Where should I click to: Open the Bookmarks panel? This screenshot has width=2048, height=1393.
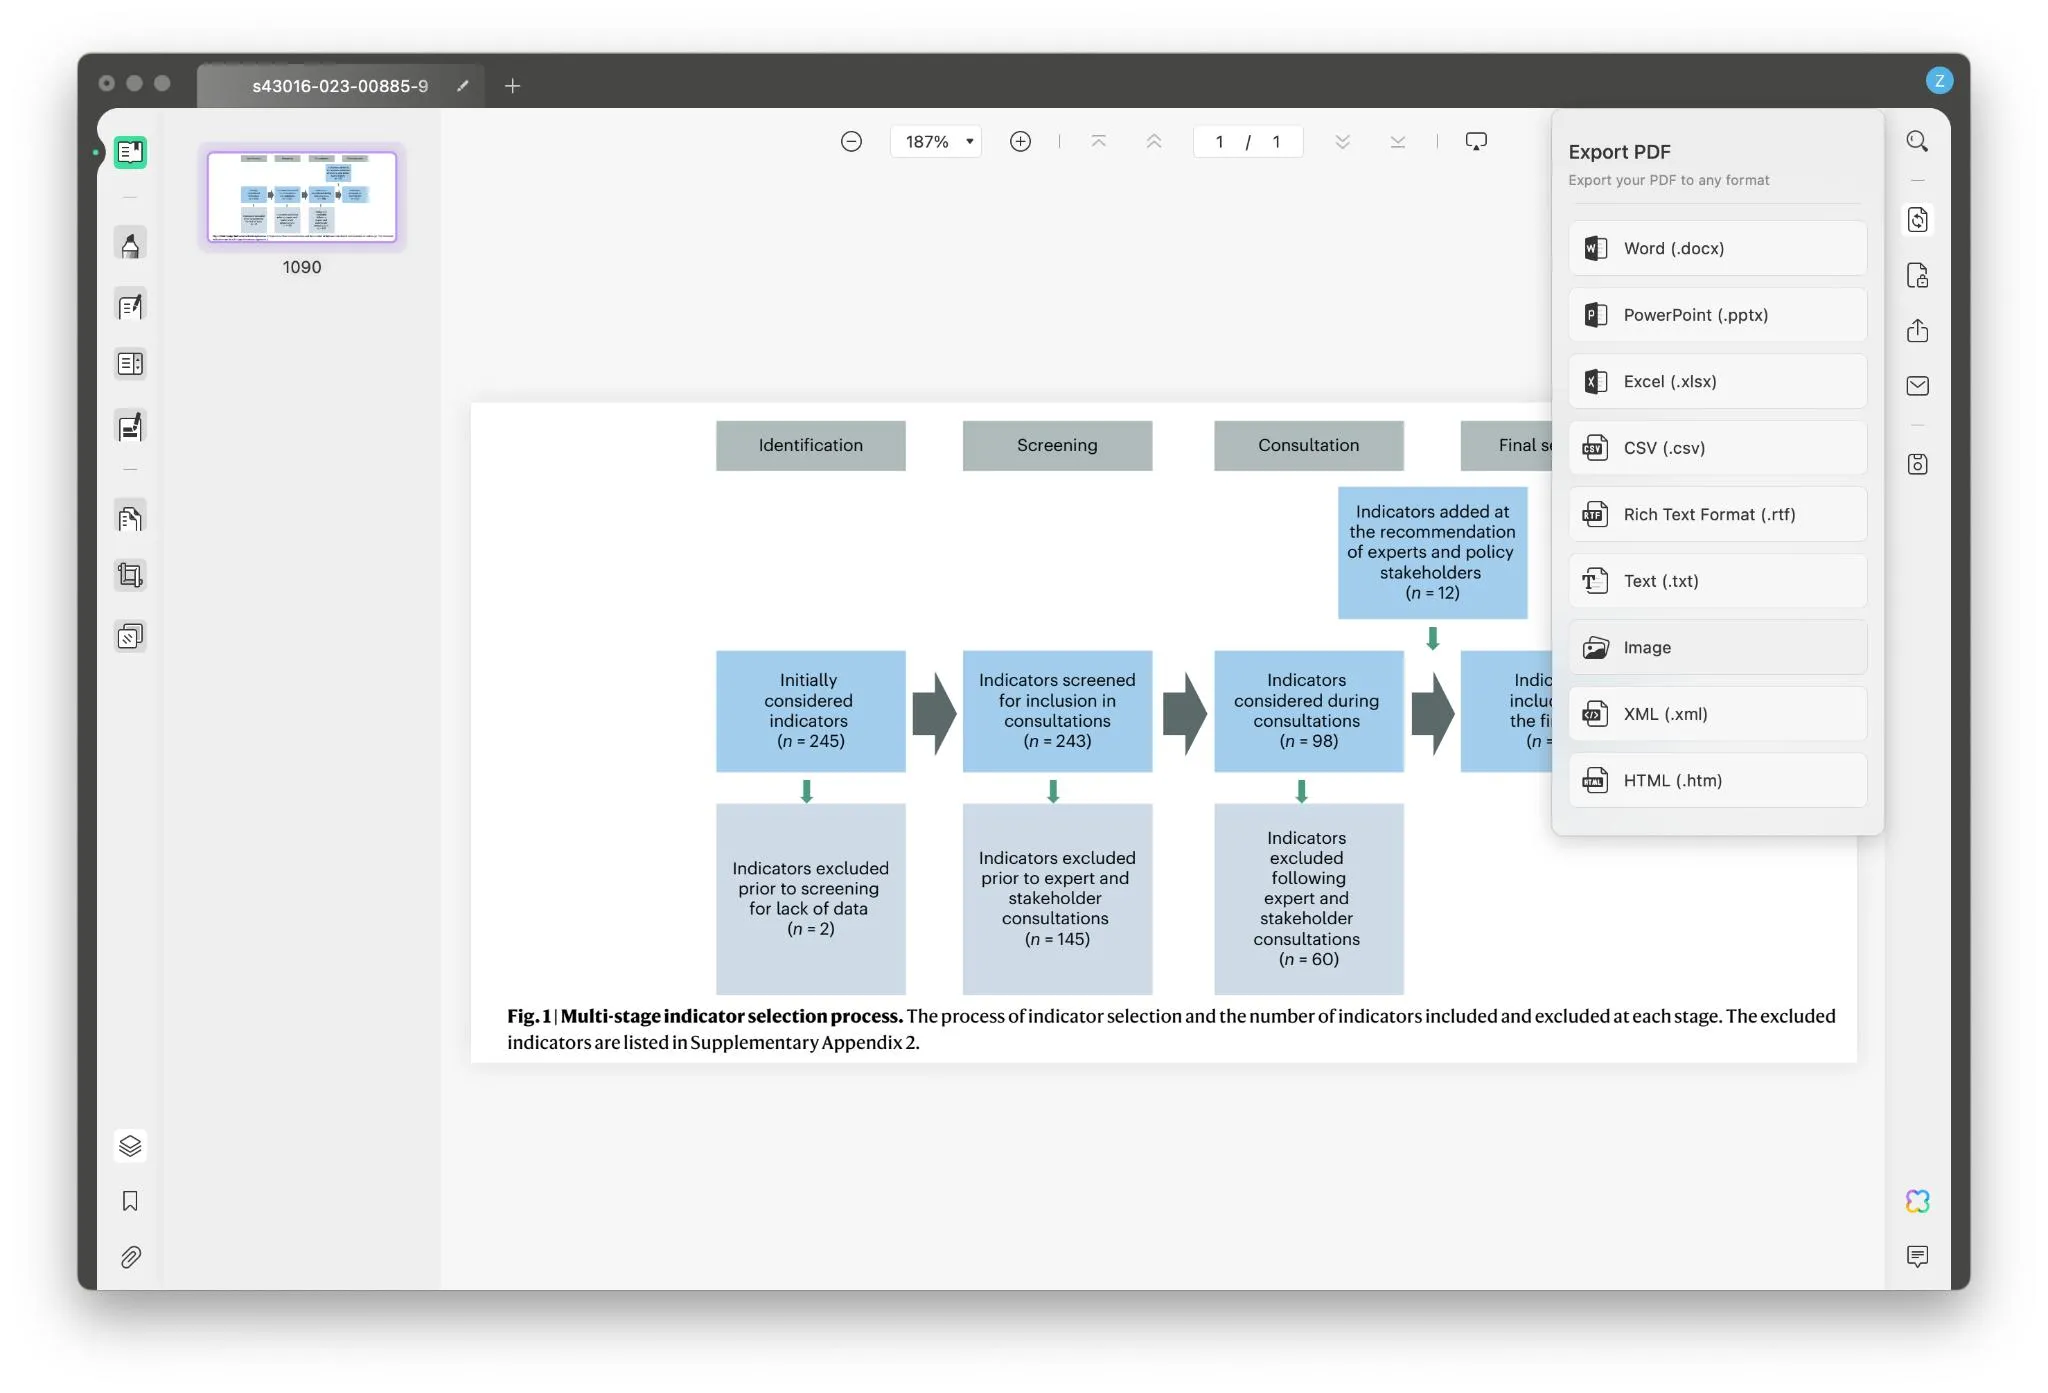point(130,1201)
